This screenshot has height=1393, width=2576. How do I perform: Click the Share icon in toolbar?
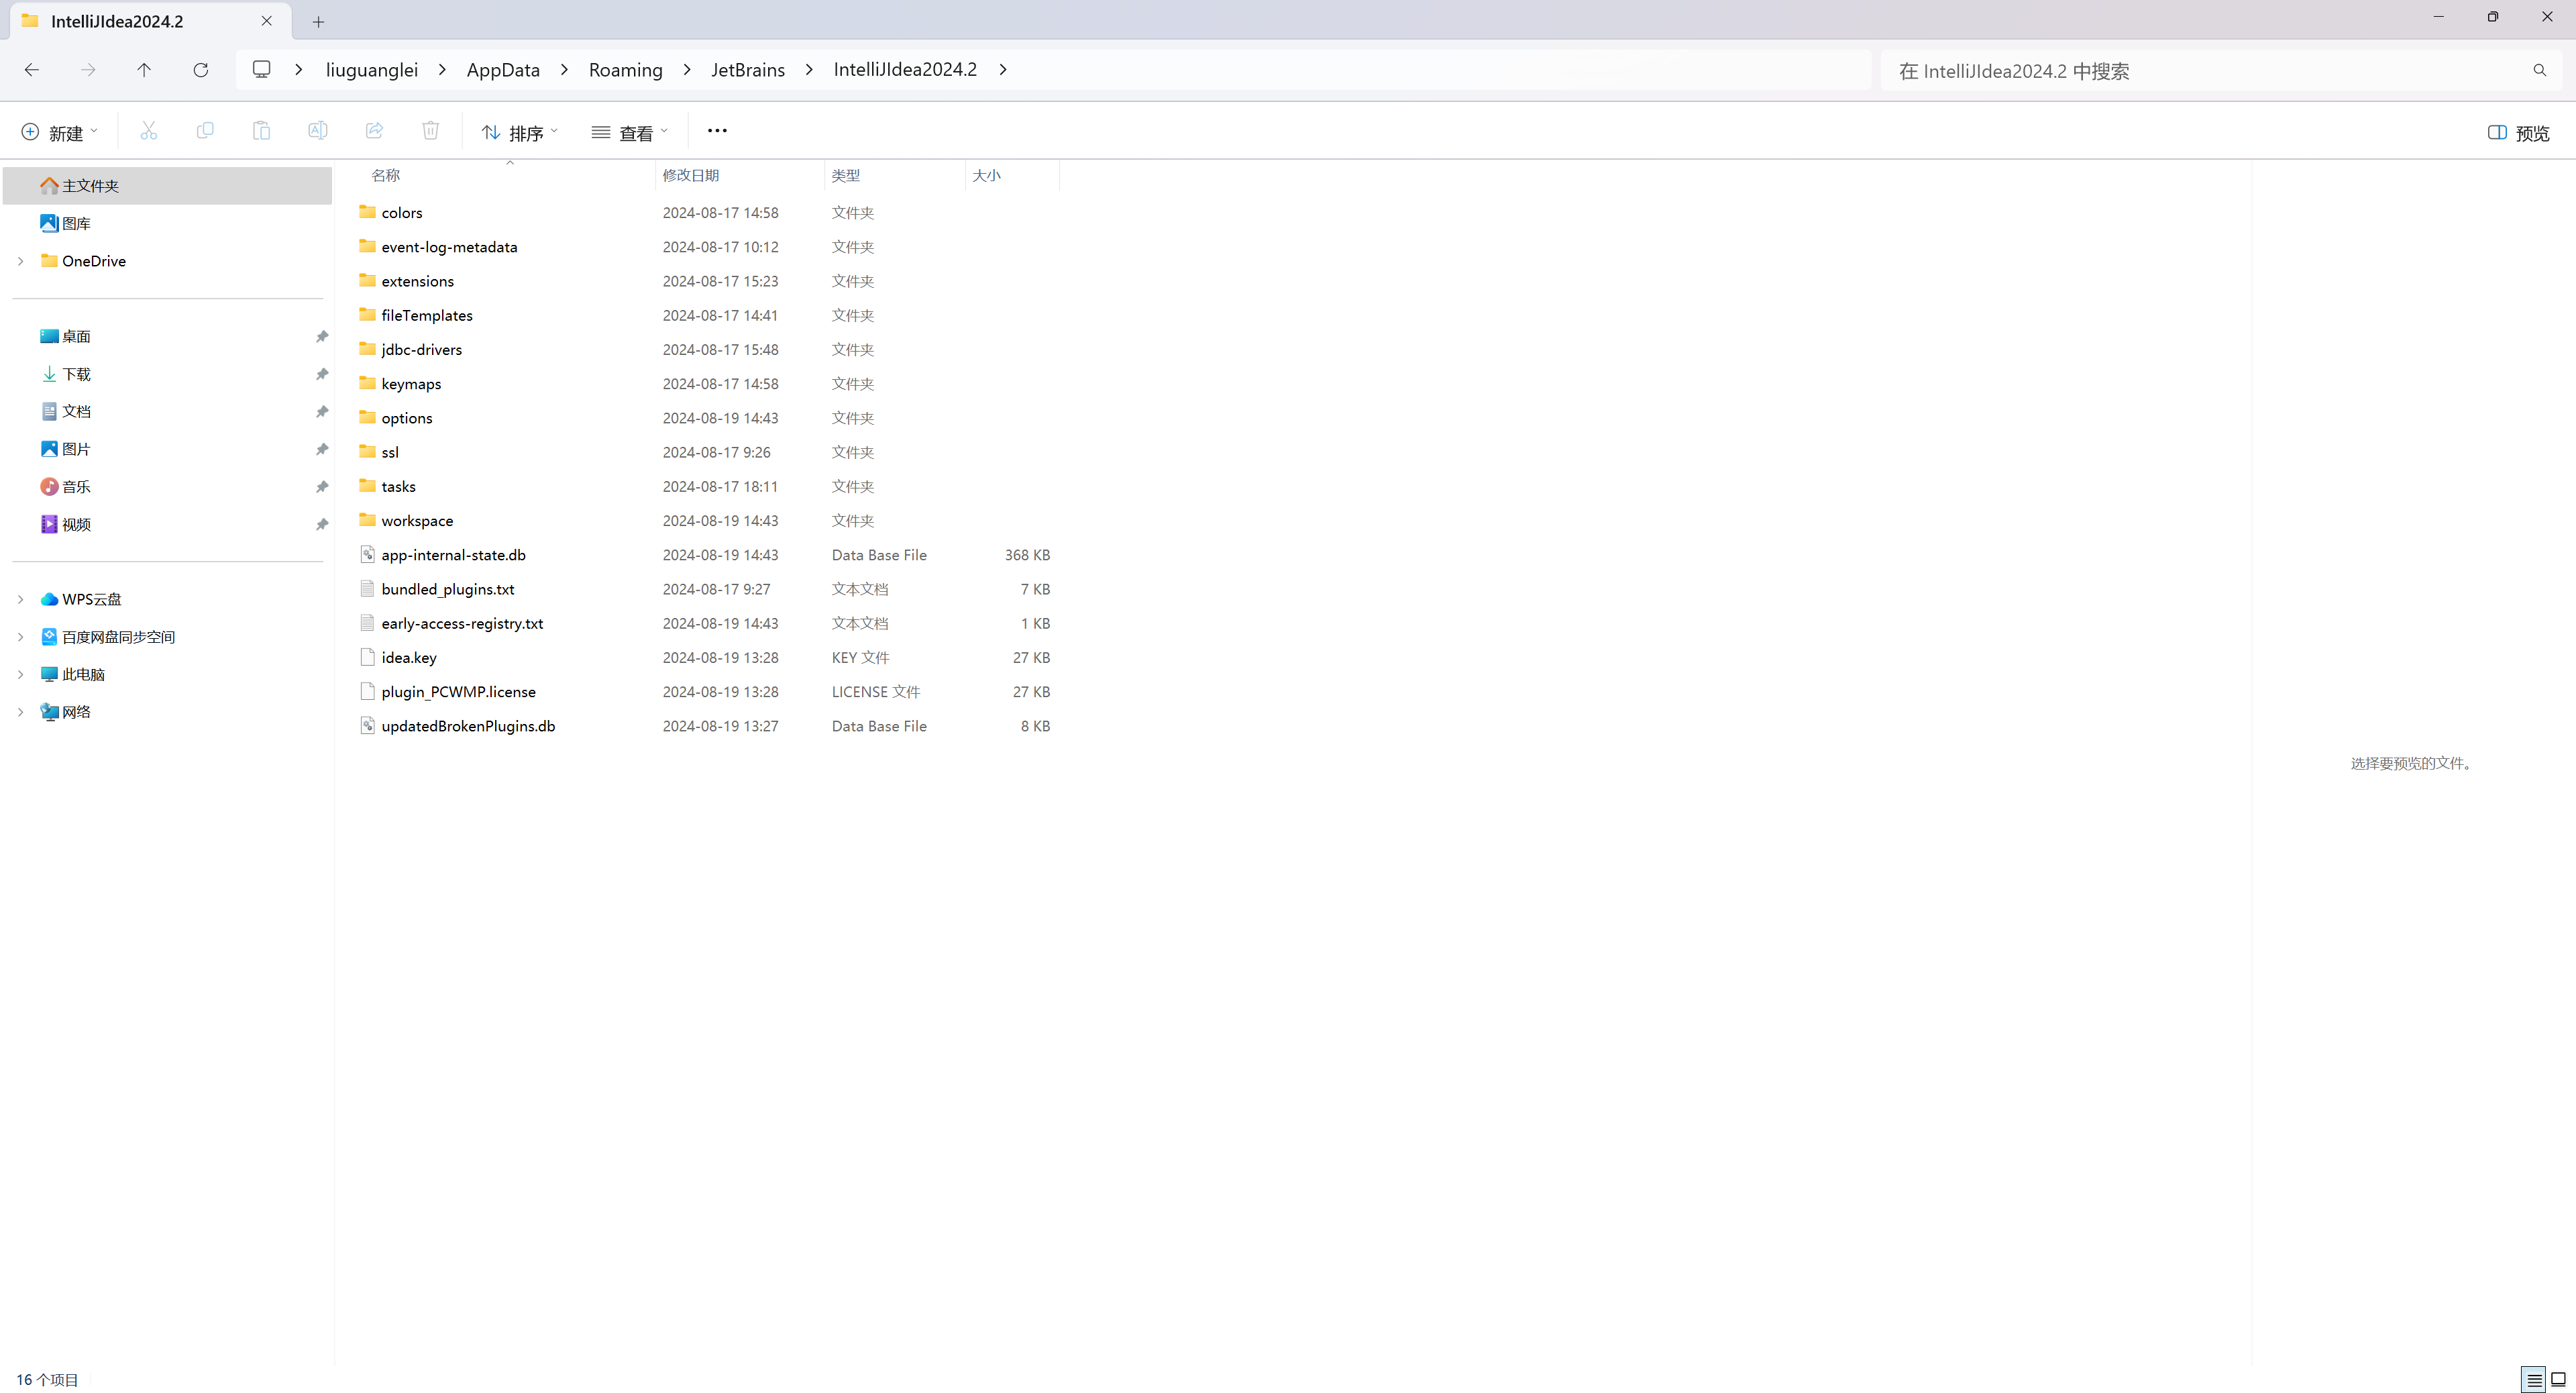pos(374,131)
